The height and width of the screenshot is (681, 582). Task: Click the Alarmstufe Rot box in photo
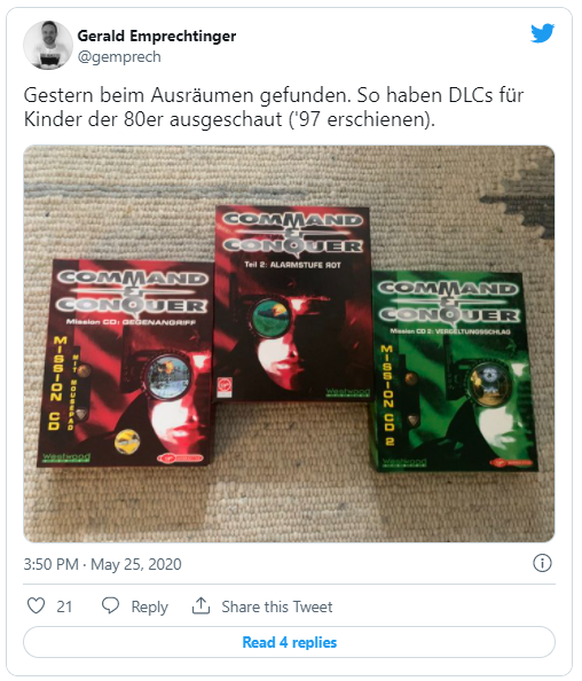click(x=292, y=304)
